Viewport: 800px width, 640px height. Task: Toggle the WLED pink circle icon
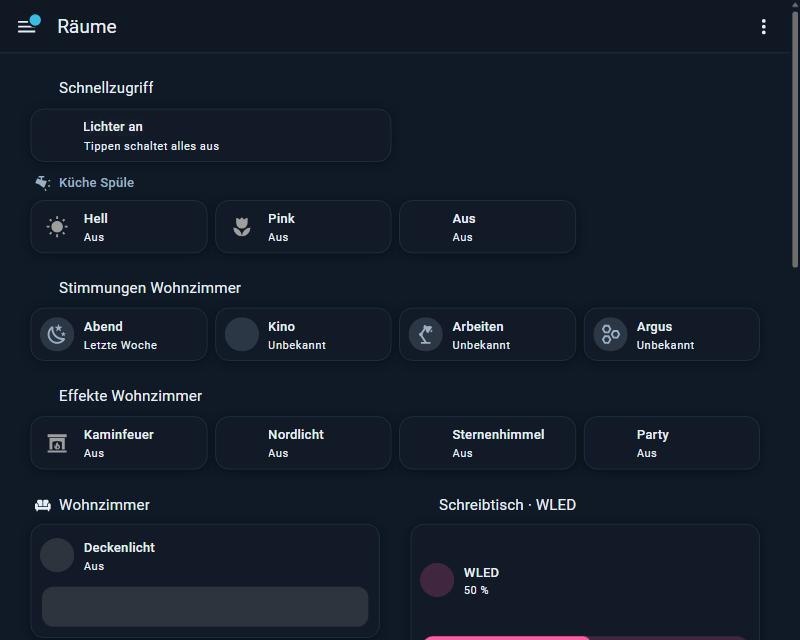click(437, 580)
